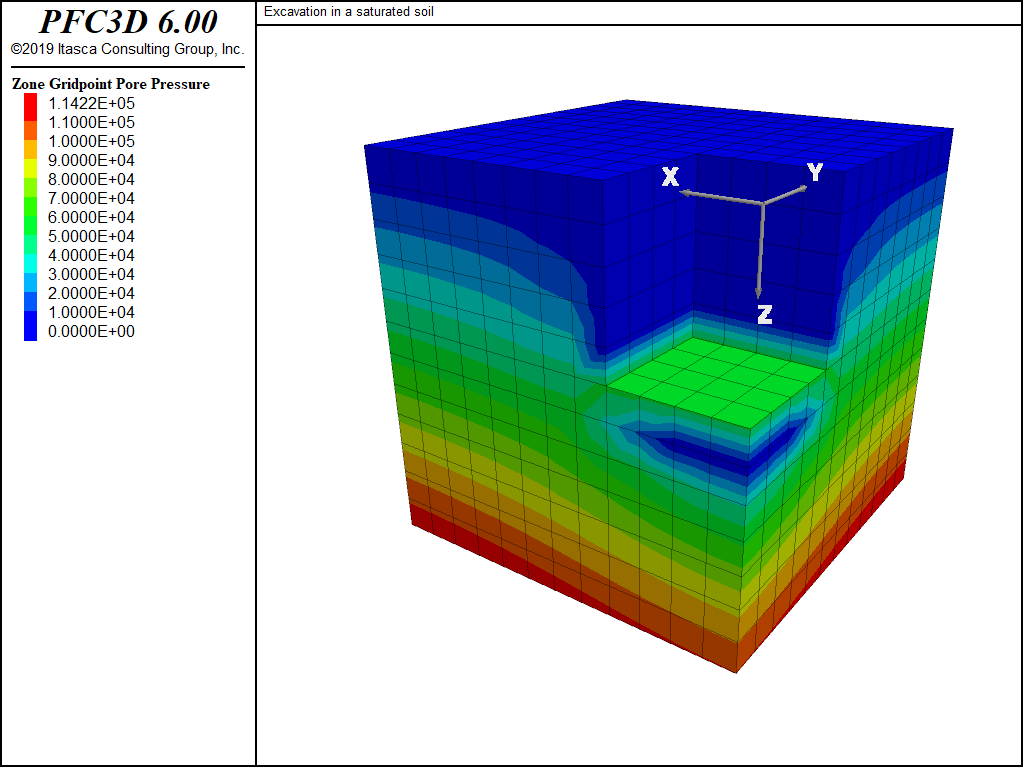Click the 7.0000E+04 legend value
The image size is (1024, 768).
(91, 198)
